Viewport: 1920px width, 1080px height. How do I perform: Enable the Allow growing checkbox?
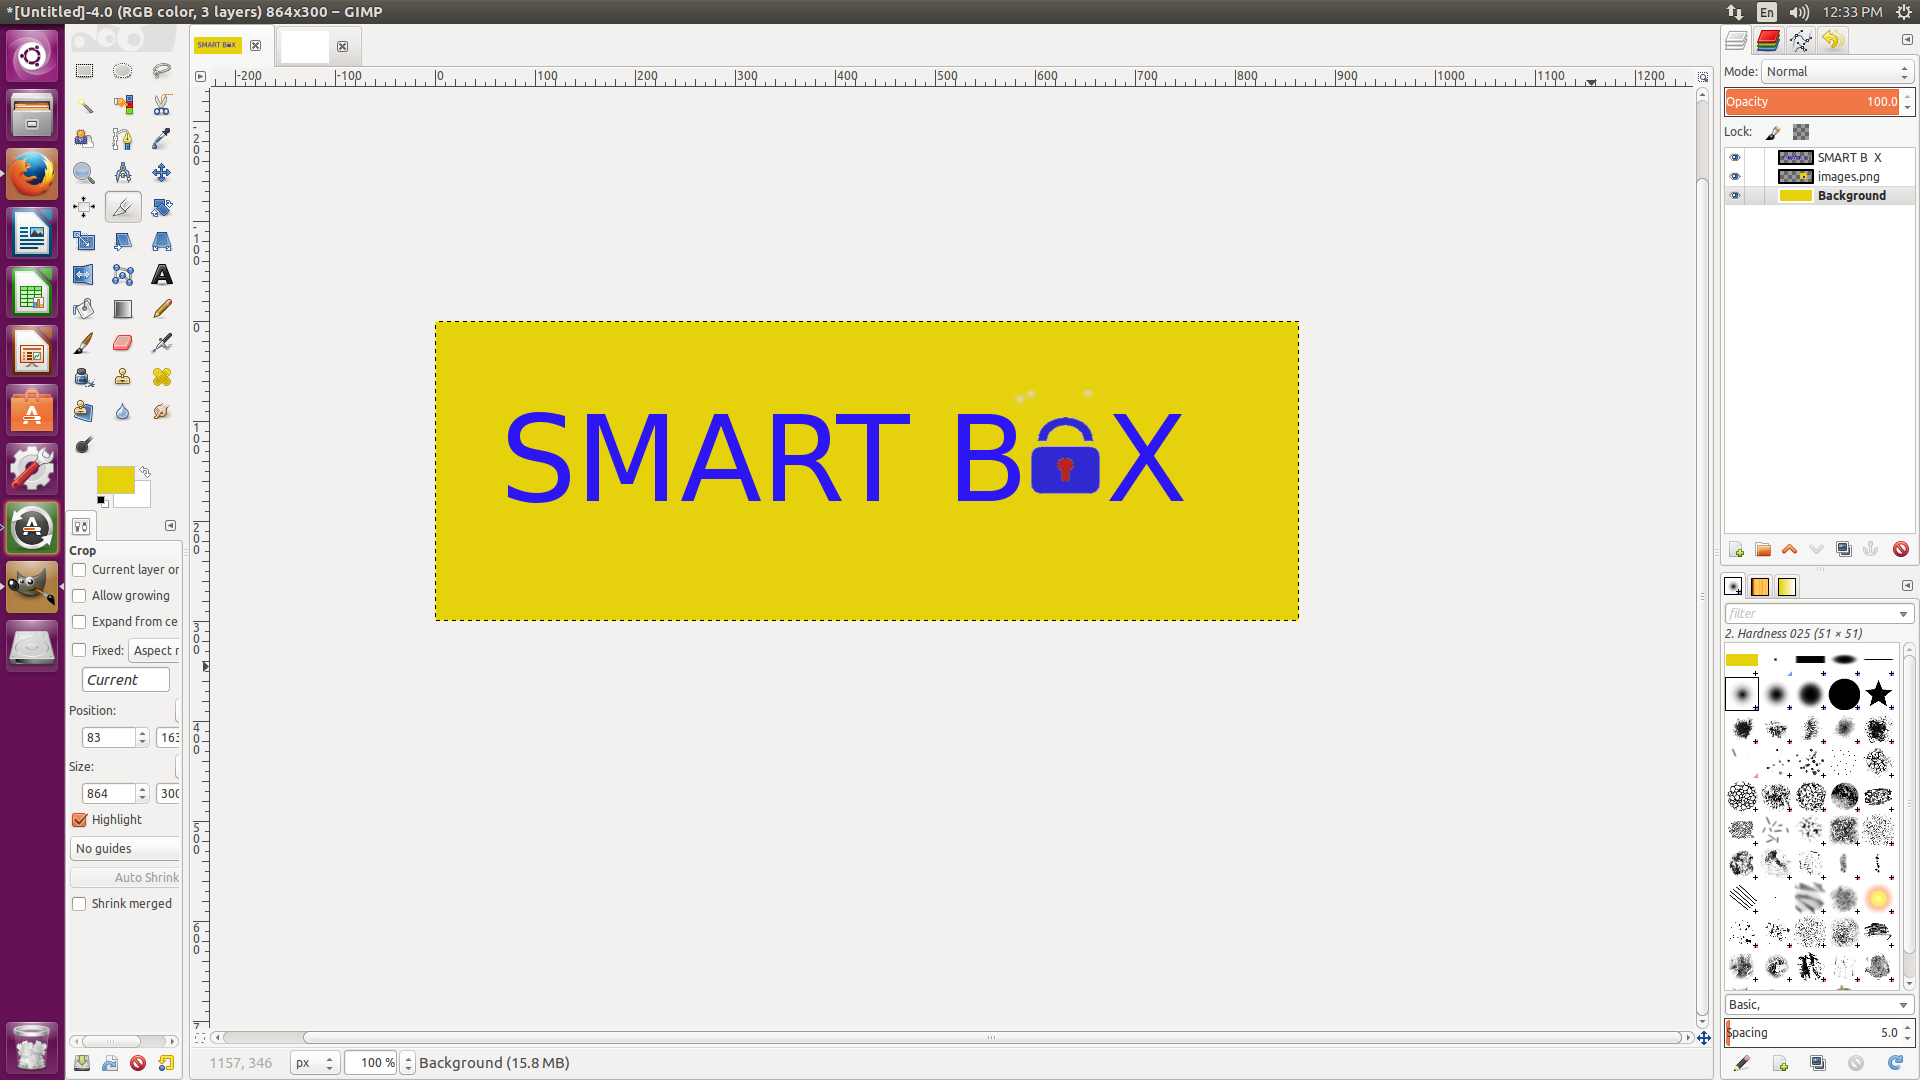pyautogui.click(x=79, y=596)
